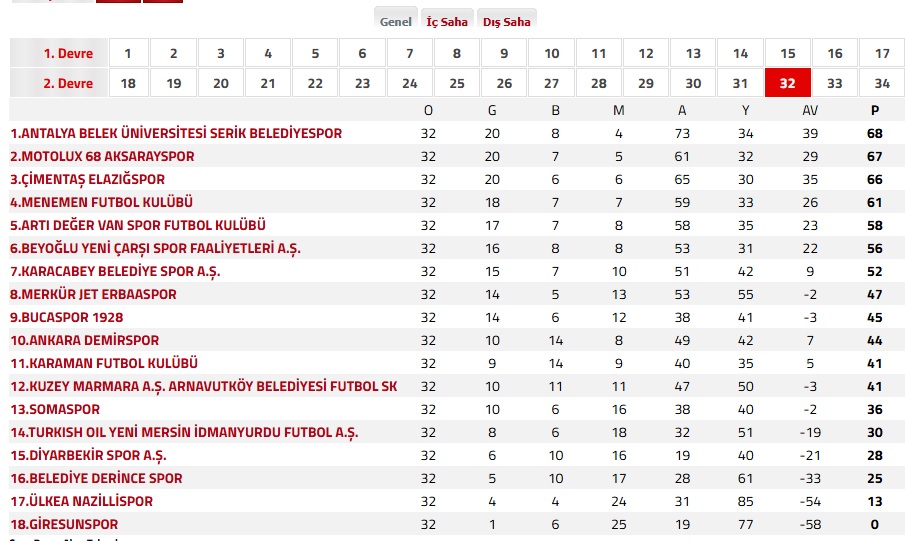Choose week 18 in 2. Devre

(127, 83)
